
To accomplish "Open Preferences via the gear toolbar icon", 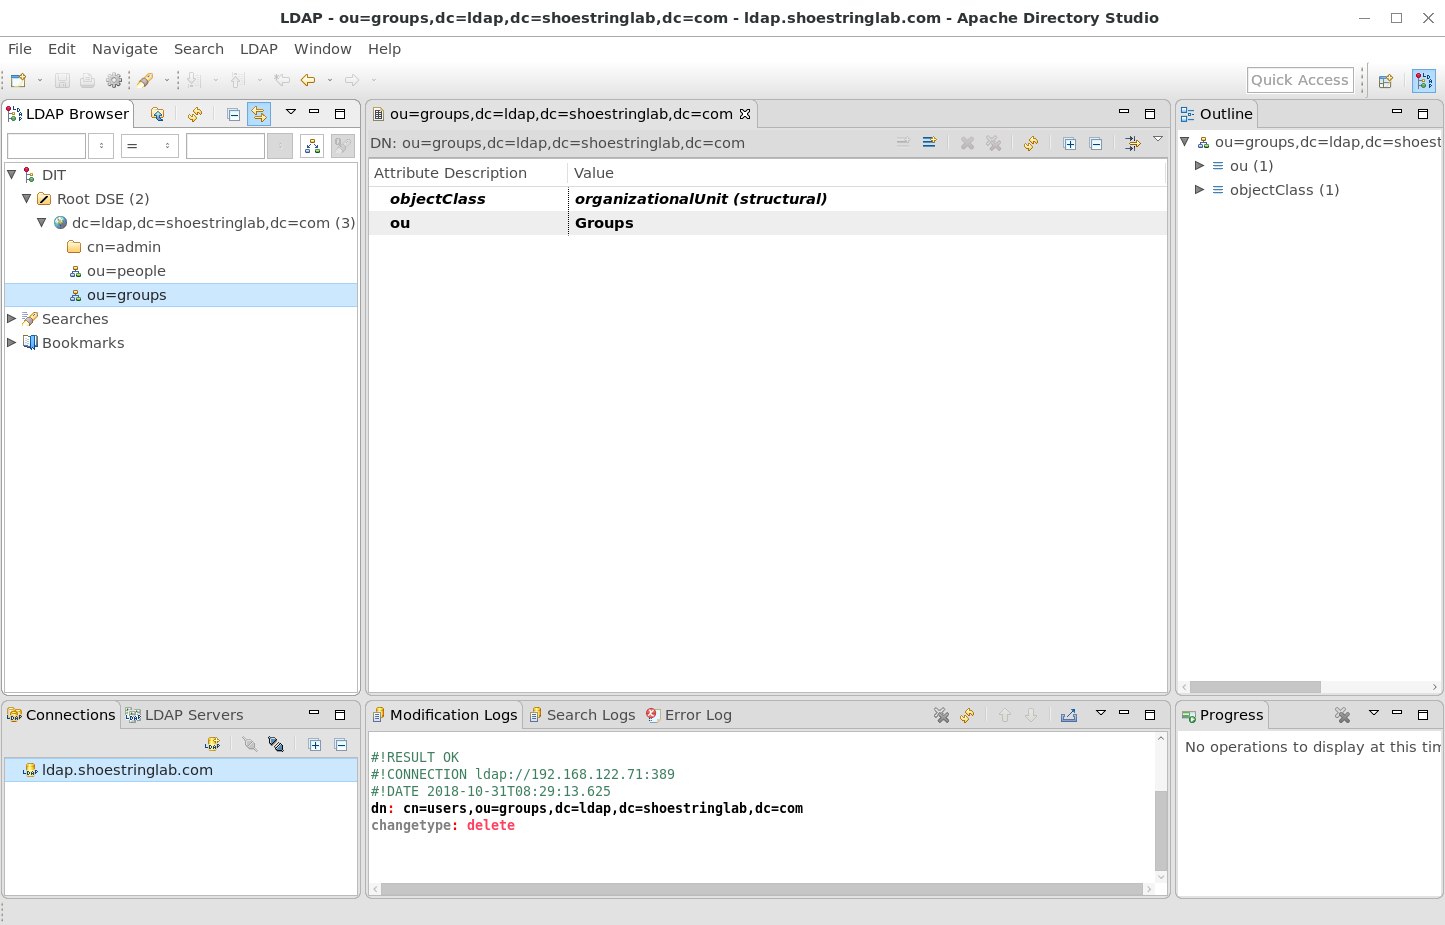I will click(x=114, y=80).
